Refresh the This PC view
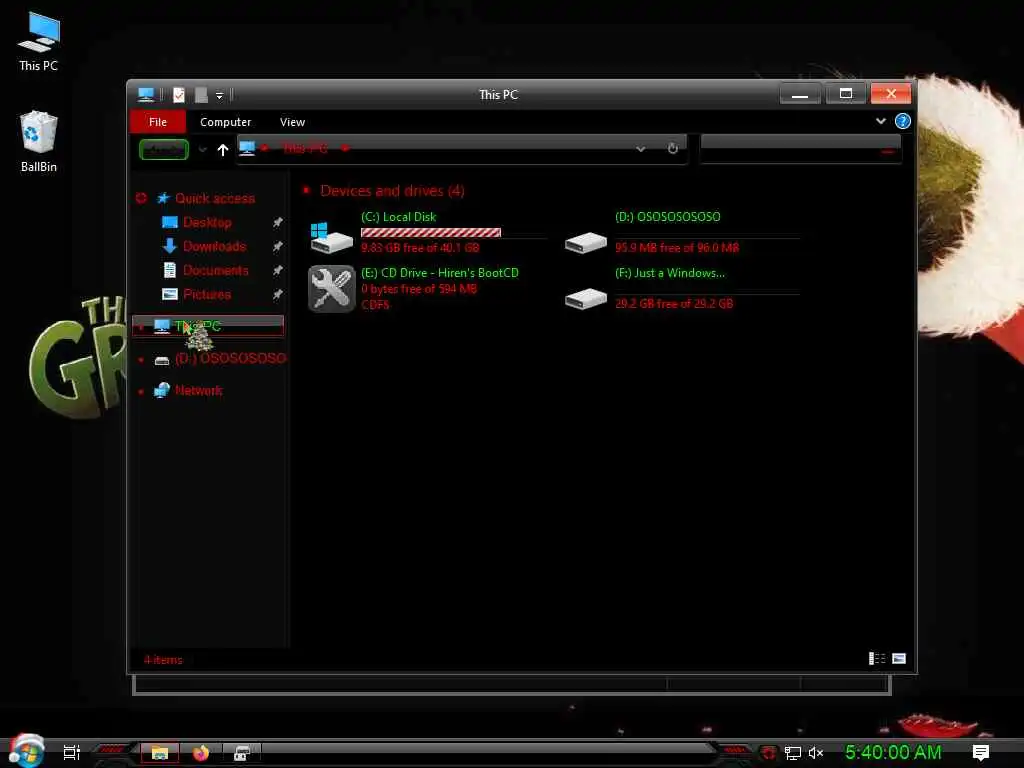The image size is (1024, 768). [x=673, y=149]
